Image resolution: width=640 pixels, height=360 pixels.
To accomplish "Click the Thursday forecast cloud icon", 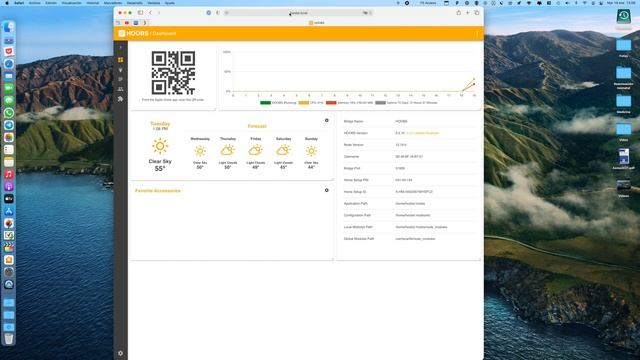I will [x=228, y=151].
